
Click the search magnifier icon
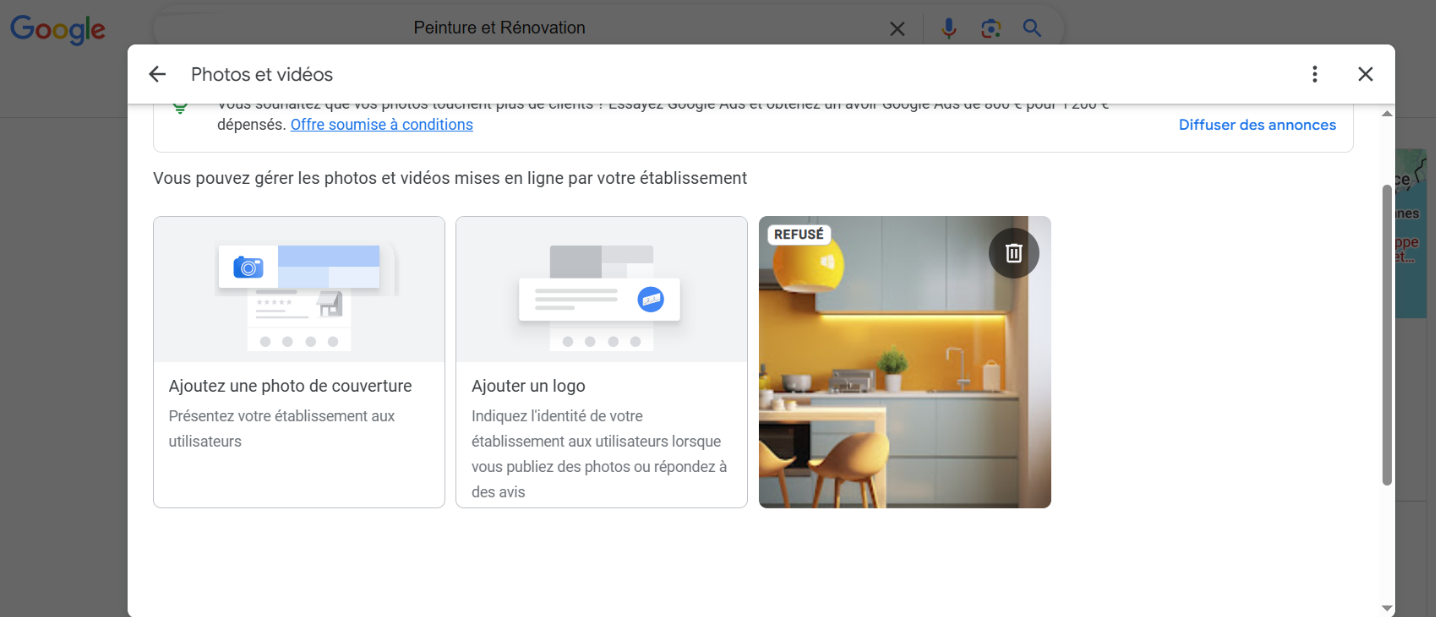pyautogui.click(x=1031, y=28)
